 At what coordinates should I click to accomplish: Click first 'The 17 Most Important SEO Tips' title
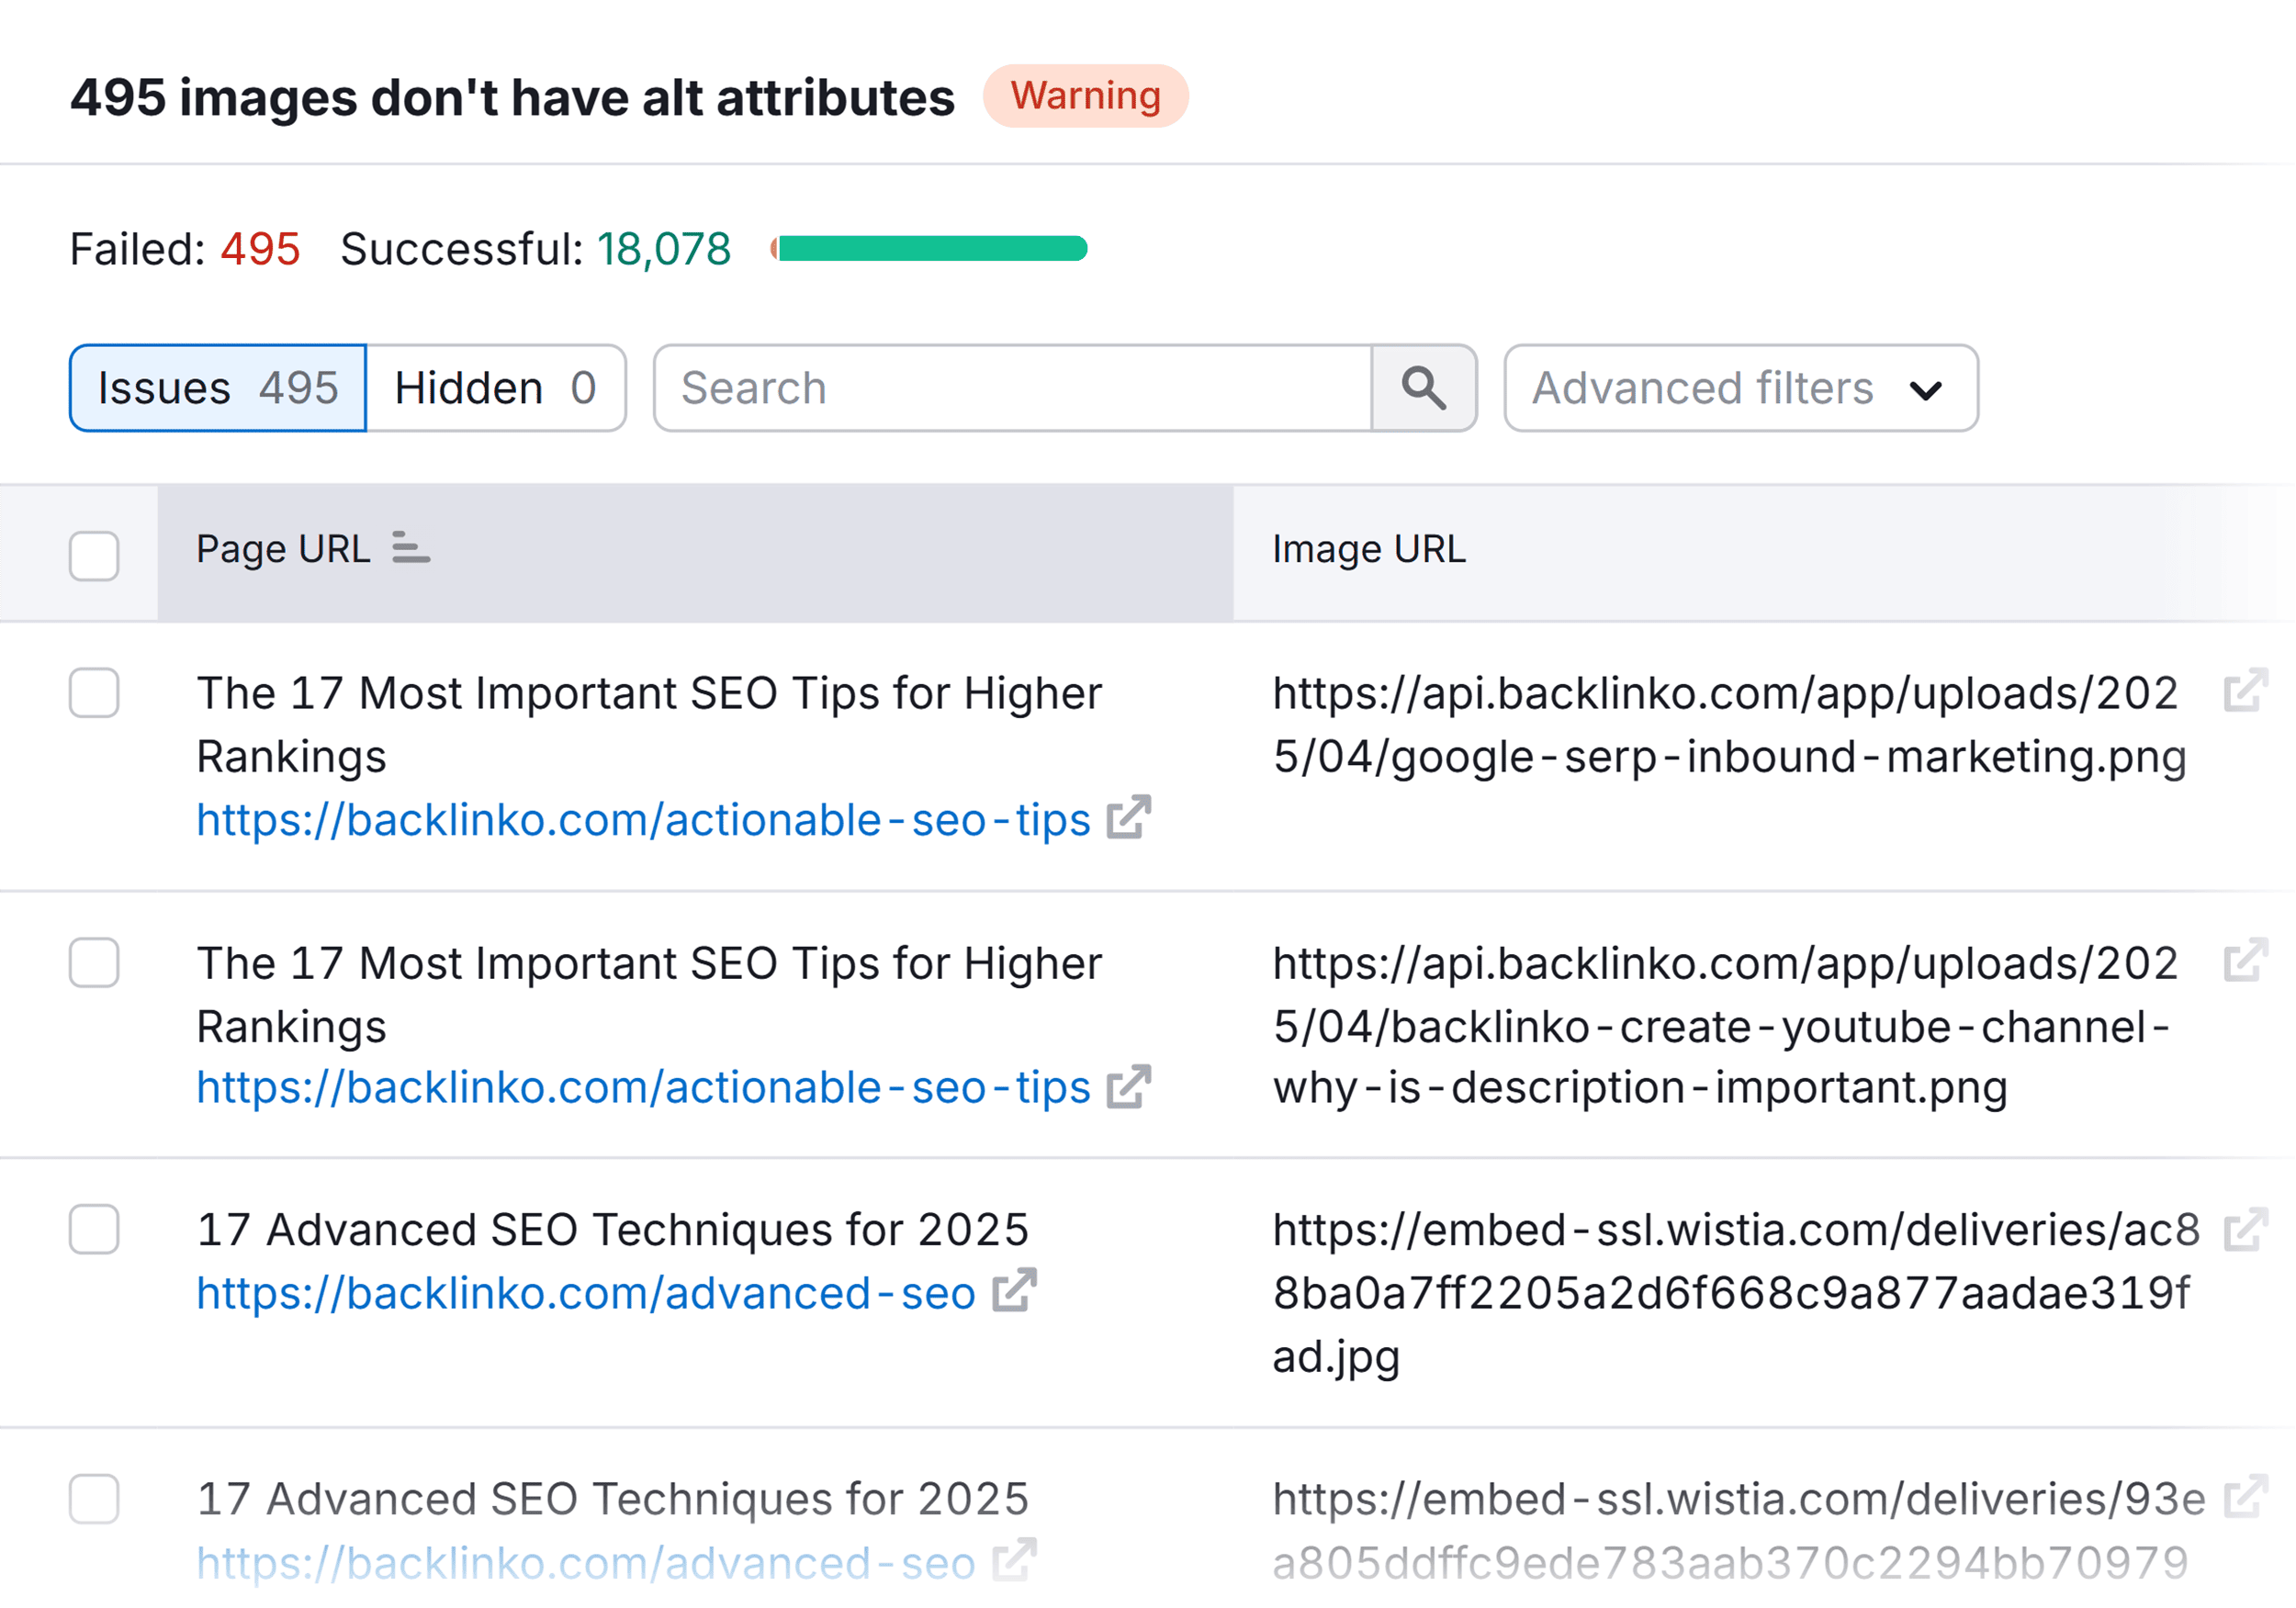649,725
